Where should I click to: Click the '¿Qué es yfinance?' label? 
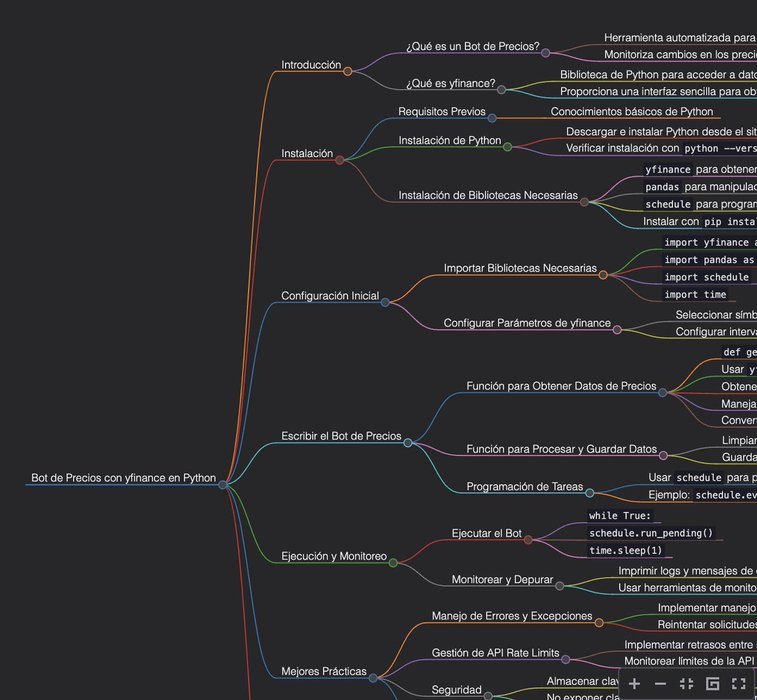click(x=451, y=84)
